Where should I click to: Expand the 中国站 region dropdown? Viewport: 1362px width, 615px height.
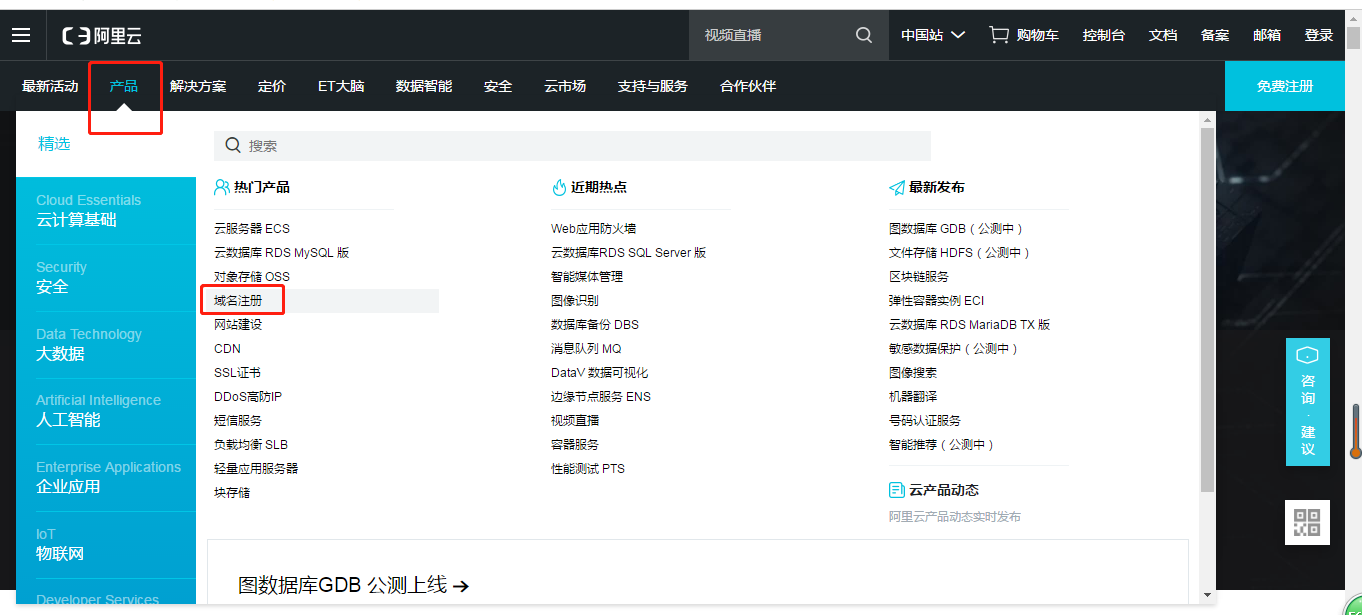coord(932,35)
